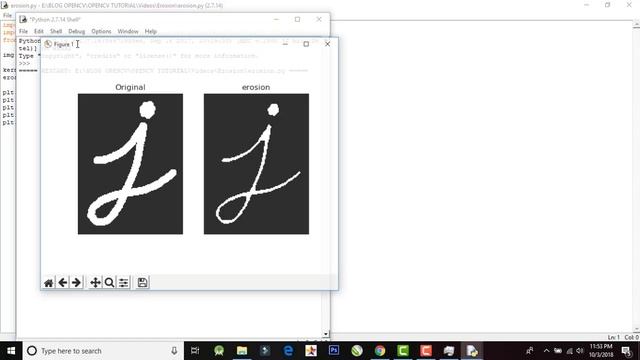Open volume control in system tray
This screenshot has width=640, height=360.
click(580, 351)
